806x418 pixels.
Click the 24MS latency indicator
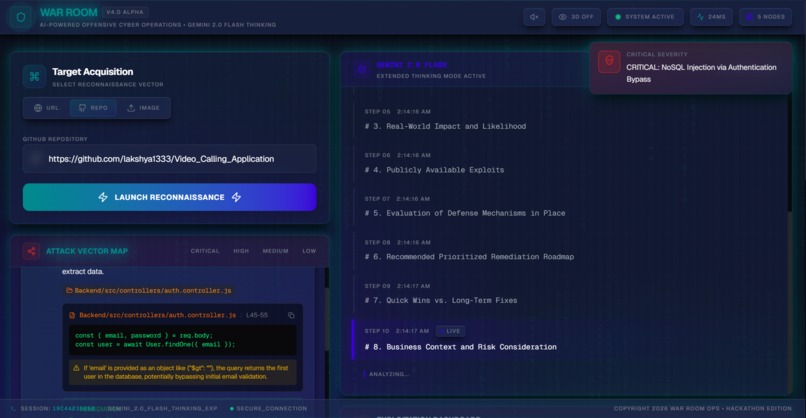click(711, 17)
